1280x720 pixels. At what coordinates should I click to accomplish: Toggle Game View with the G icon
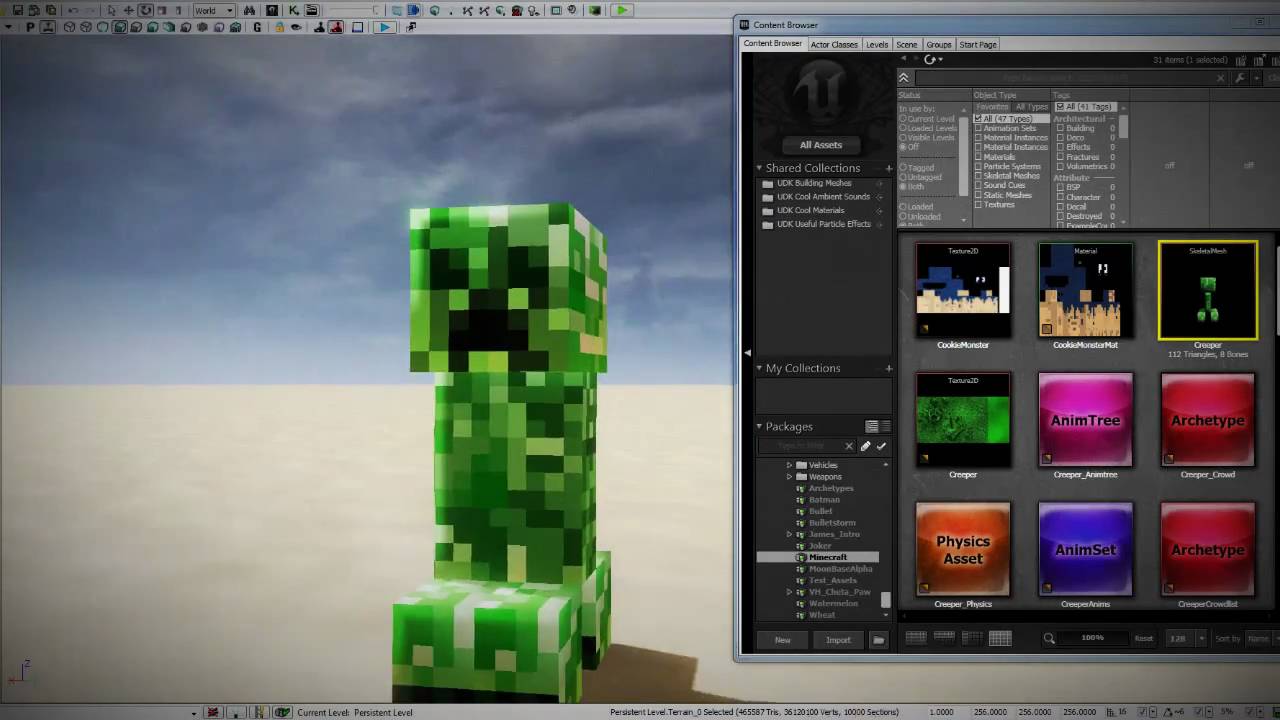(257, 27)
